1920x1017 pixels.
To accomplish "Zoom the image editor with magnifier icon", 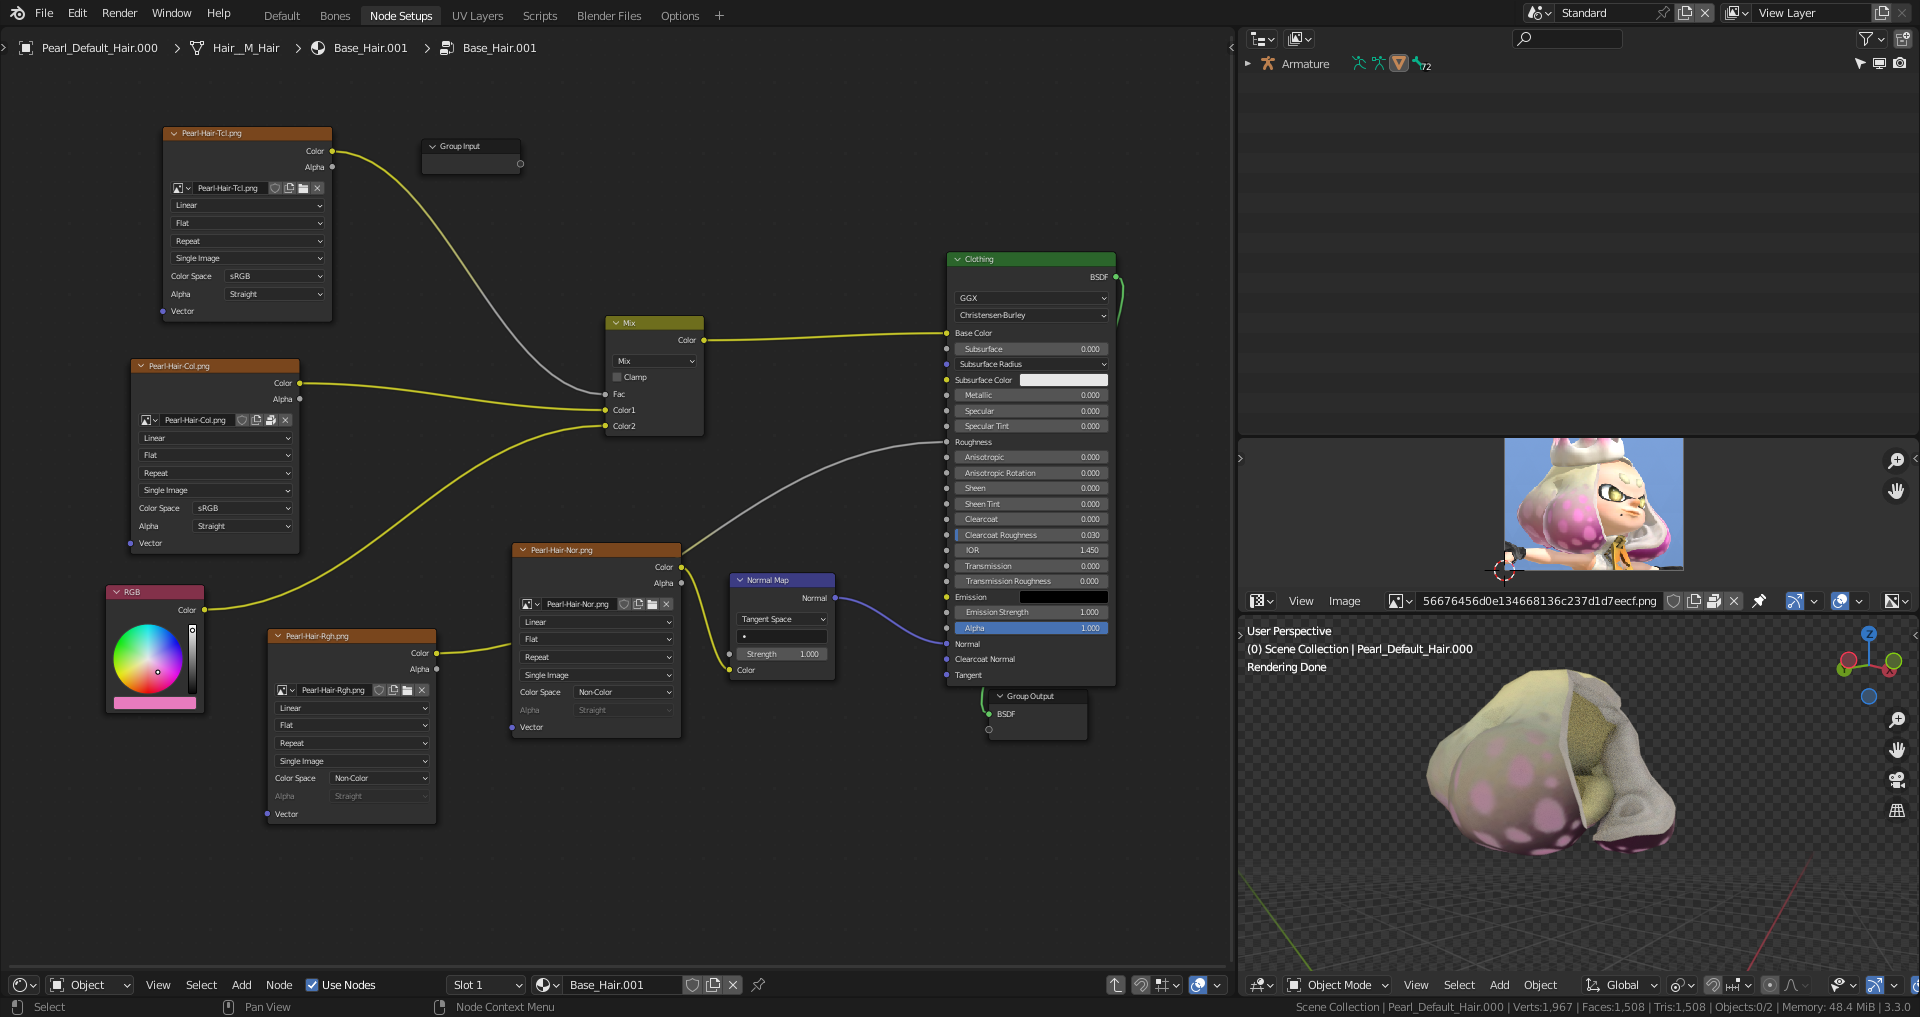I will tap(1895, 461).
